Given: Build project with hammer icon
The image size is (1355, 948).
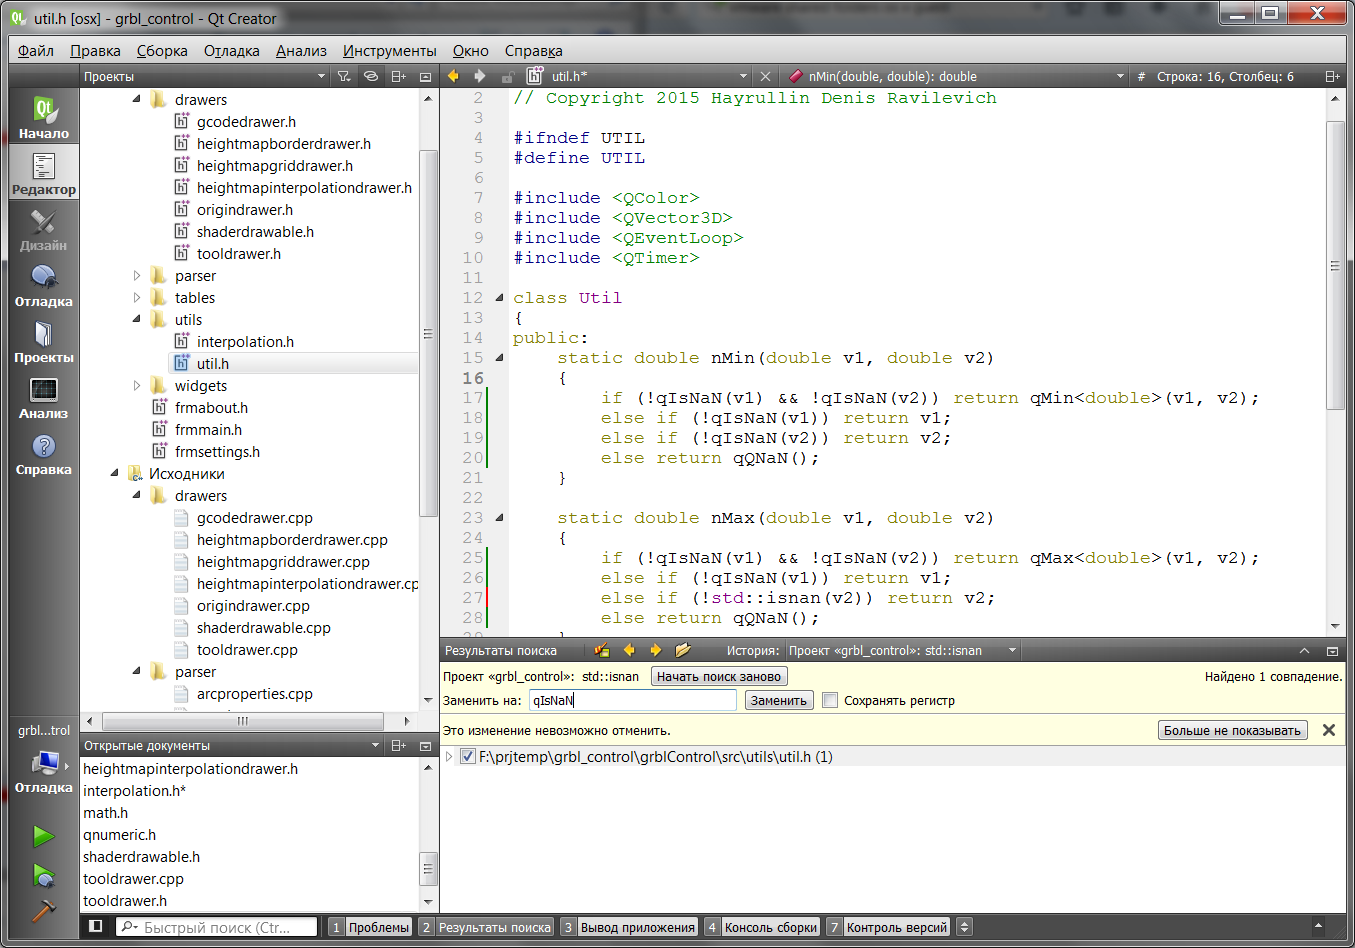Looking at the screenshot, I should pos(44,911).
